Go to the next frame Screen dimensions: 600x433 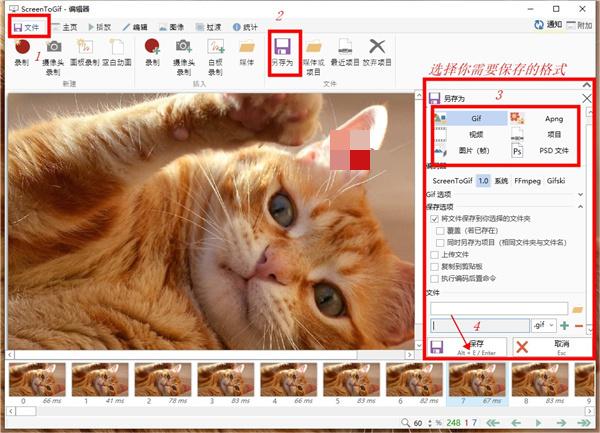[x=561, y=423]
